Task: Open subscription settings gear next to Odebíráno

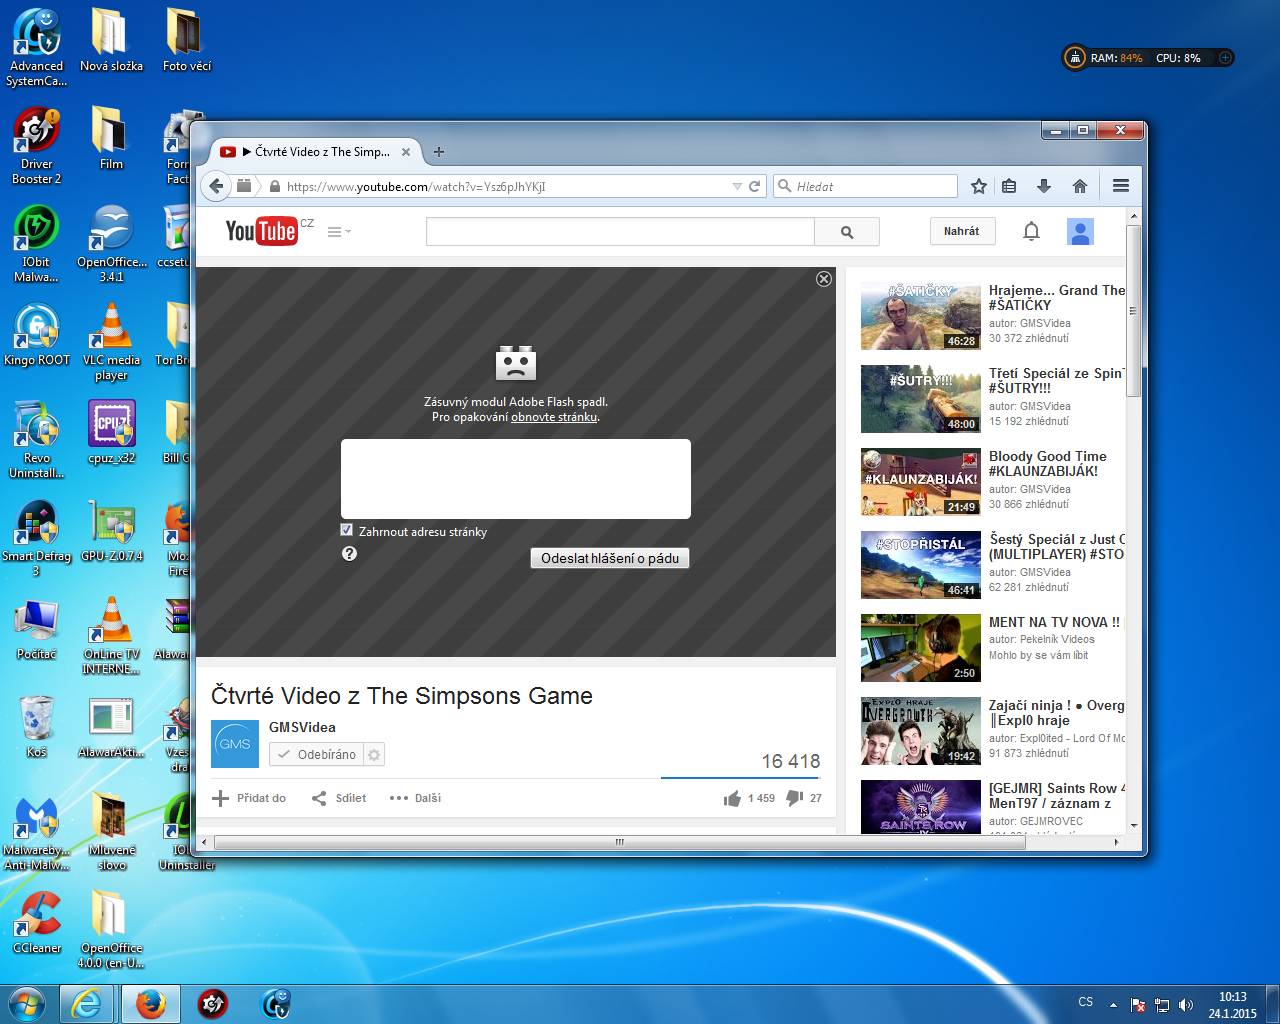Action: click(x=374, y=754)
